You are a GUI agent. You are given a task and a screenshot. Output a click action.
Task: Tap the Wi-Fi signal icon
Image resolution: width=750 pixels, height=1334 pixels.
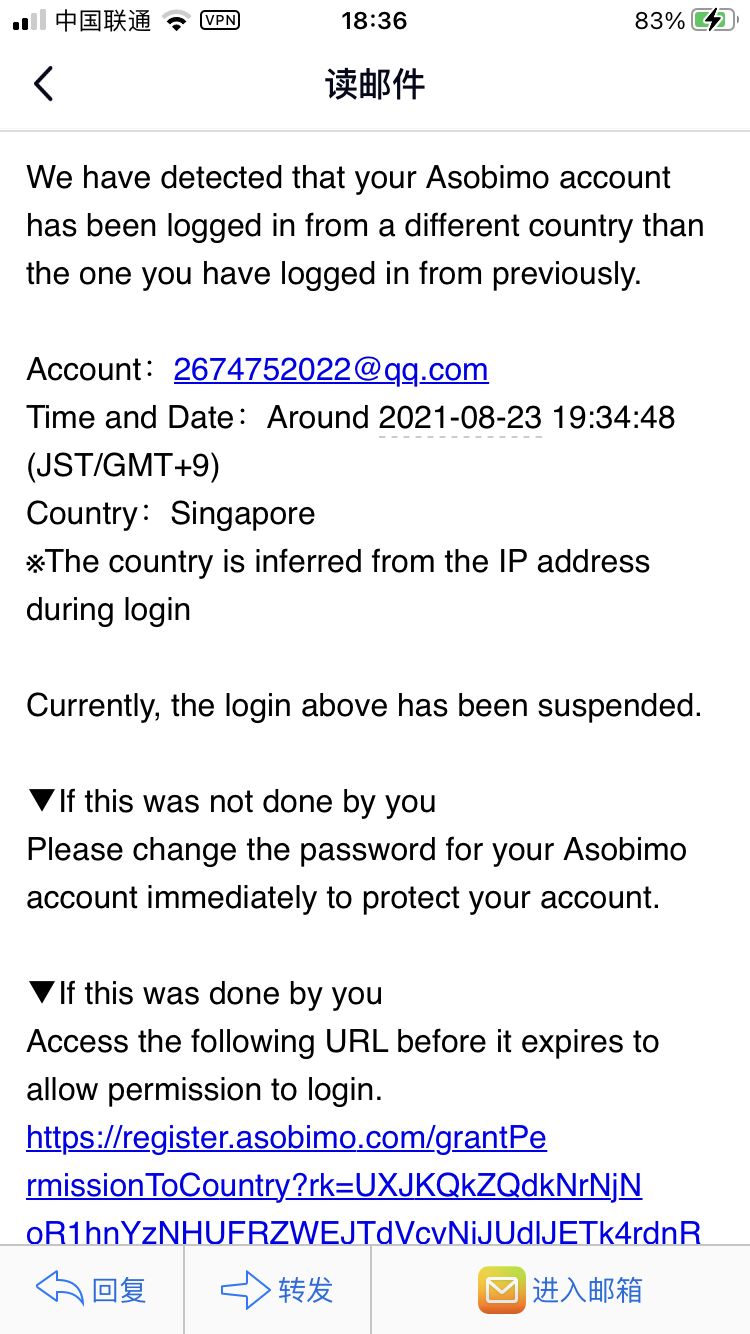(177, 20)
